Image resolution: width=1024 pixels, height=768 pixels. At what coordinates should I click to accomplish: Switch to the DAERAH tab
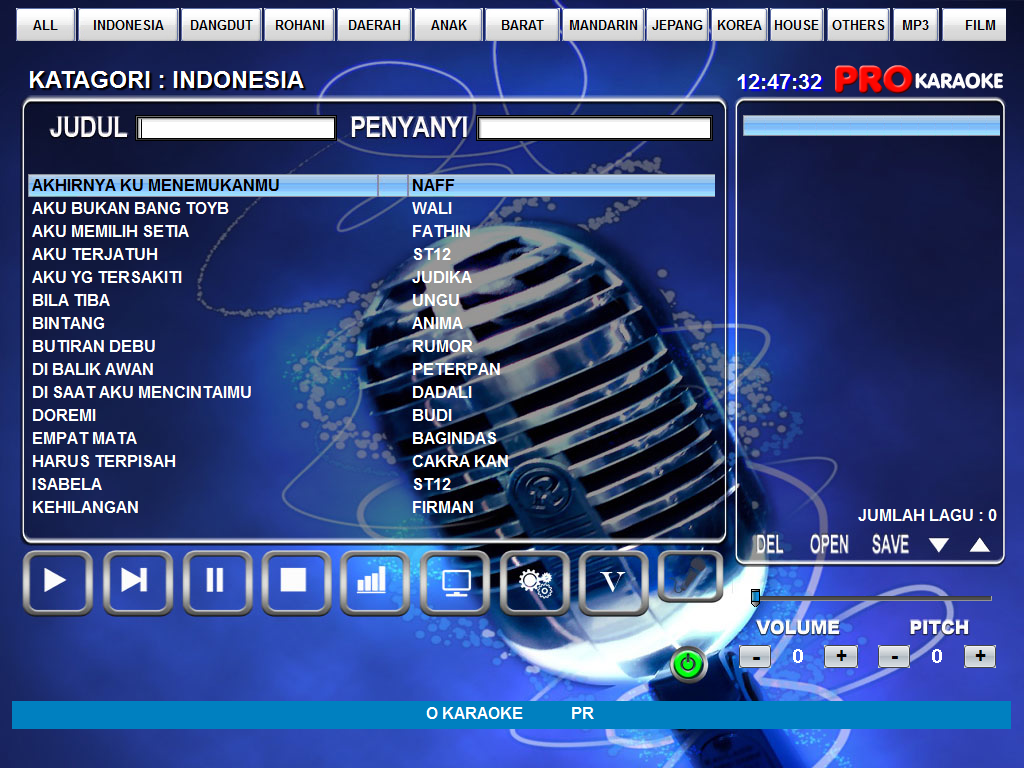click(x=374, y=25)
